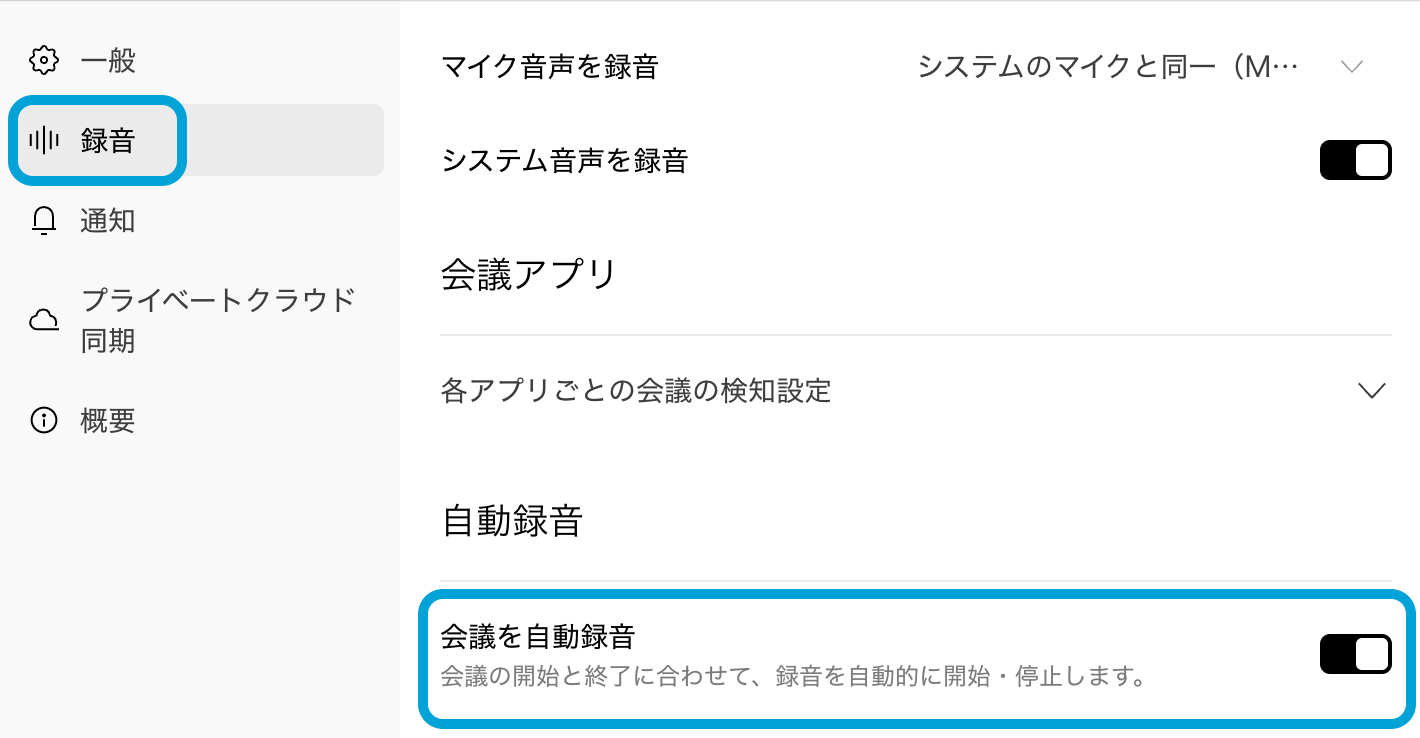Screen dimensions: 1420x738
Task: Click the 各アプリごとの会議の検知設定 row label
Action: tap(636, 390)
